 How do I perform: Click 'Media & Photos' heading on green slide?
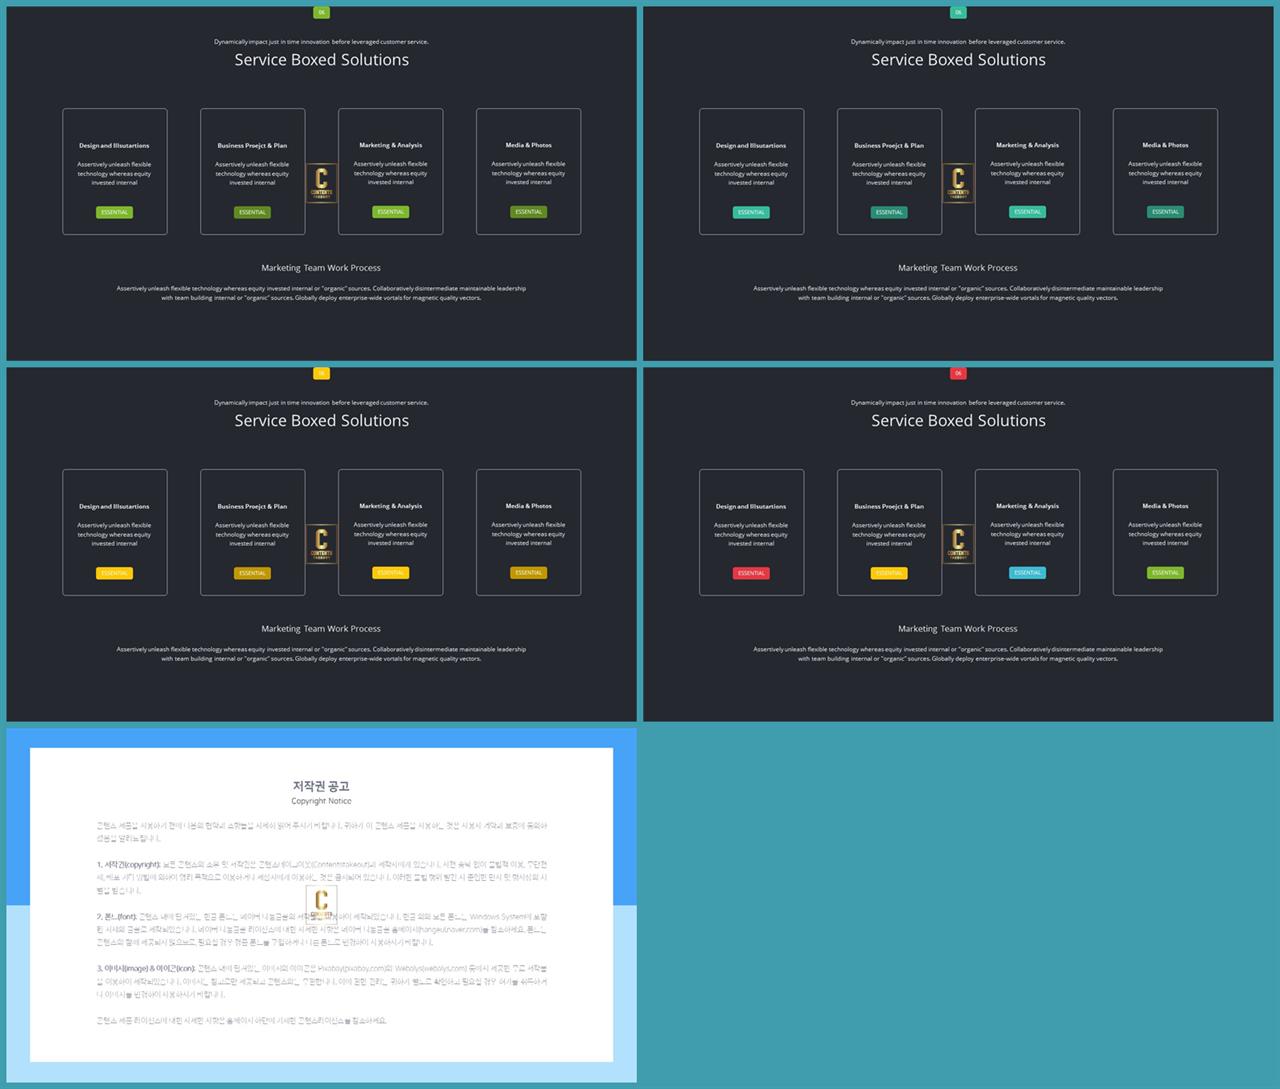528,145
